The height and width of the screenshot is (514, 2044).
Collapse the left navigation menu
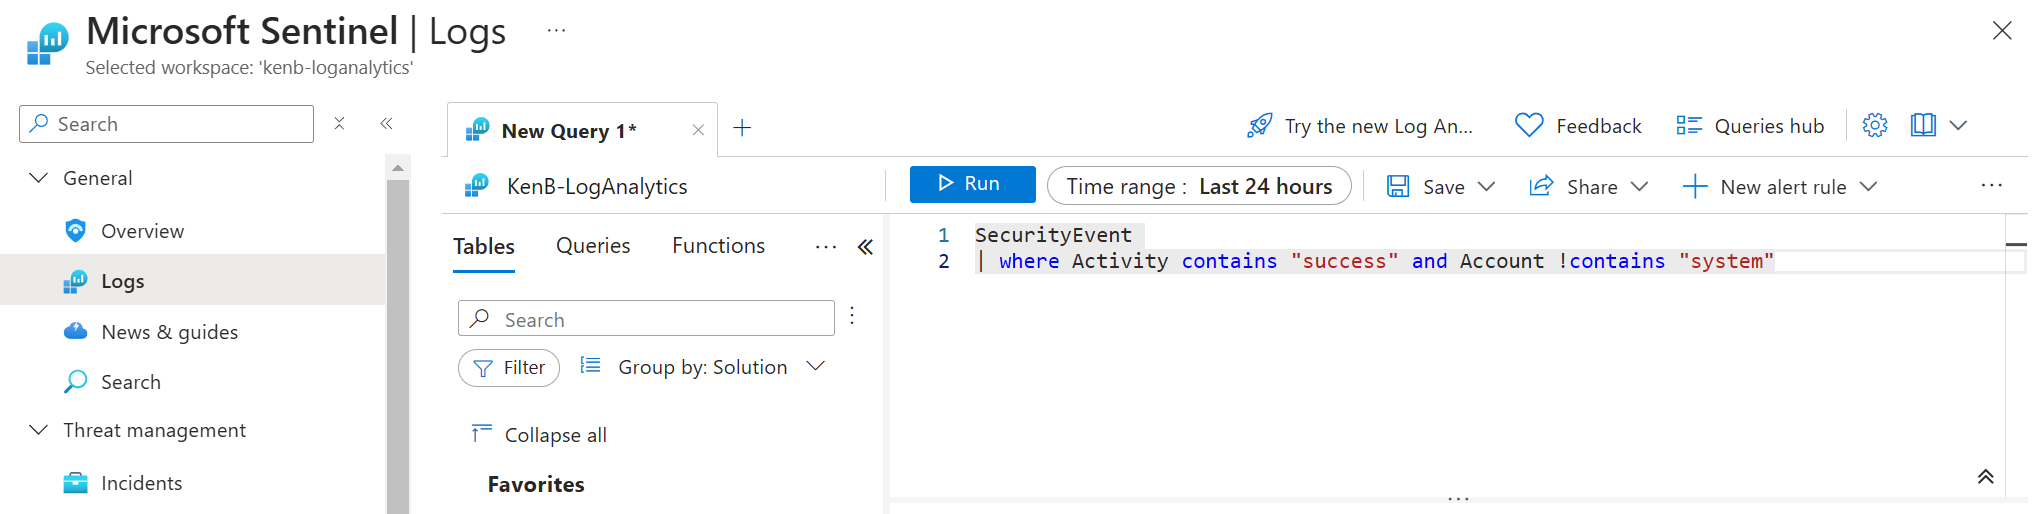pyautogui.click(x=386, y=123)
